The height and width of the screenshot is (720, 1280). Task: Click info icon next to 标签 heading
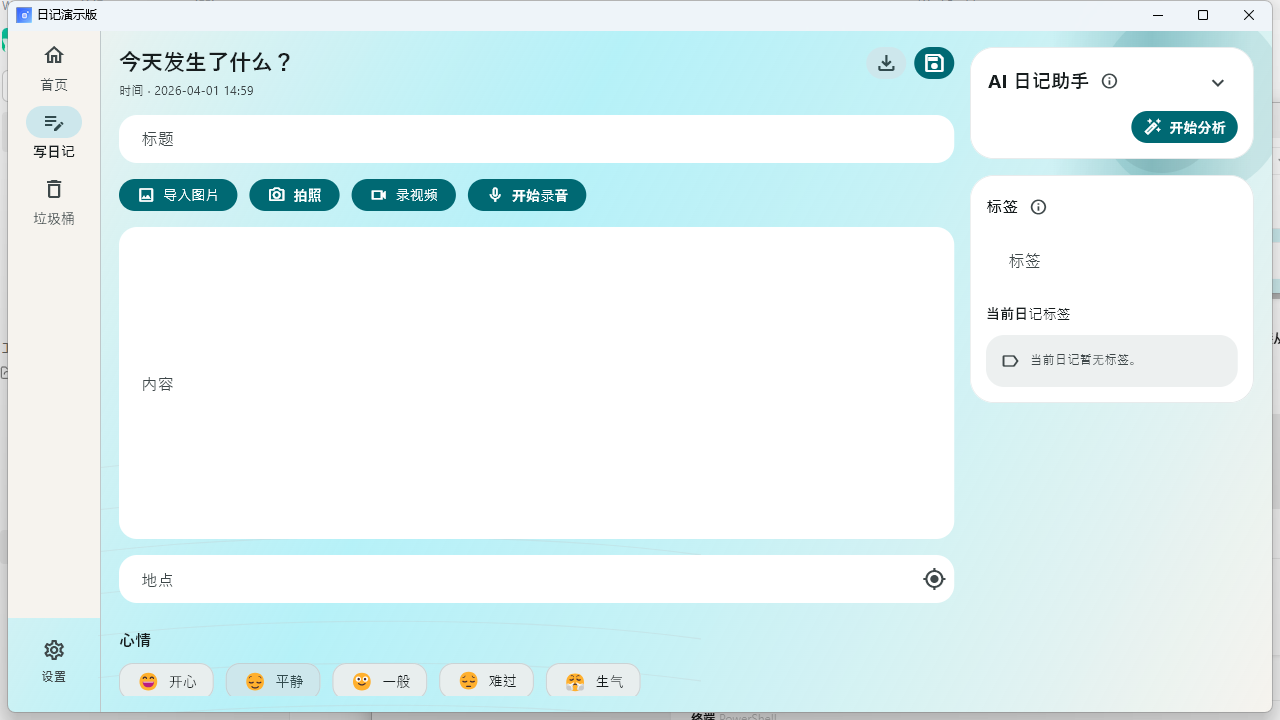pyautogui.click(x=1038, y=207)
